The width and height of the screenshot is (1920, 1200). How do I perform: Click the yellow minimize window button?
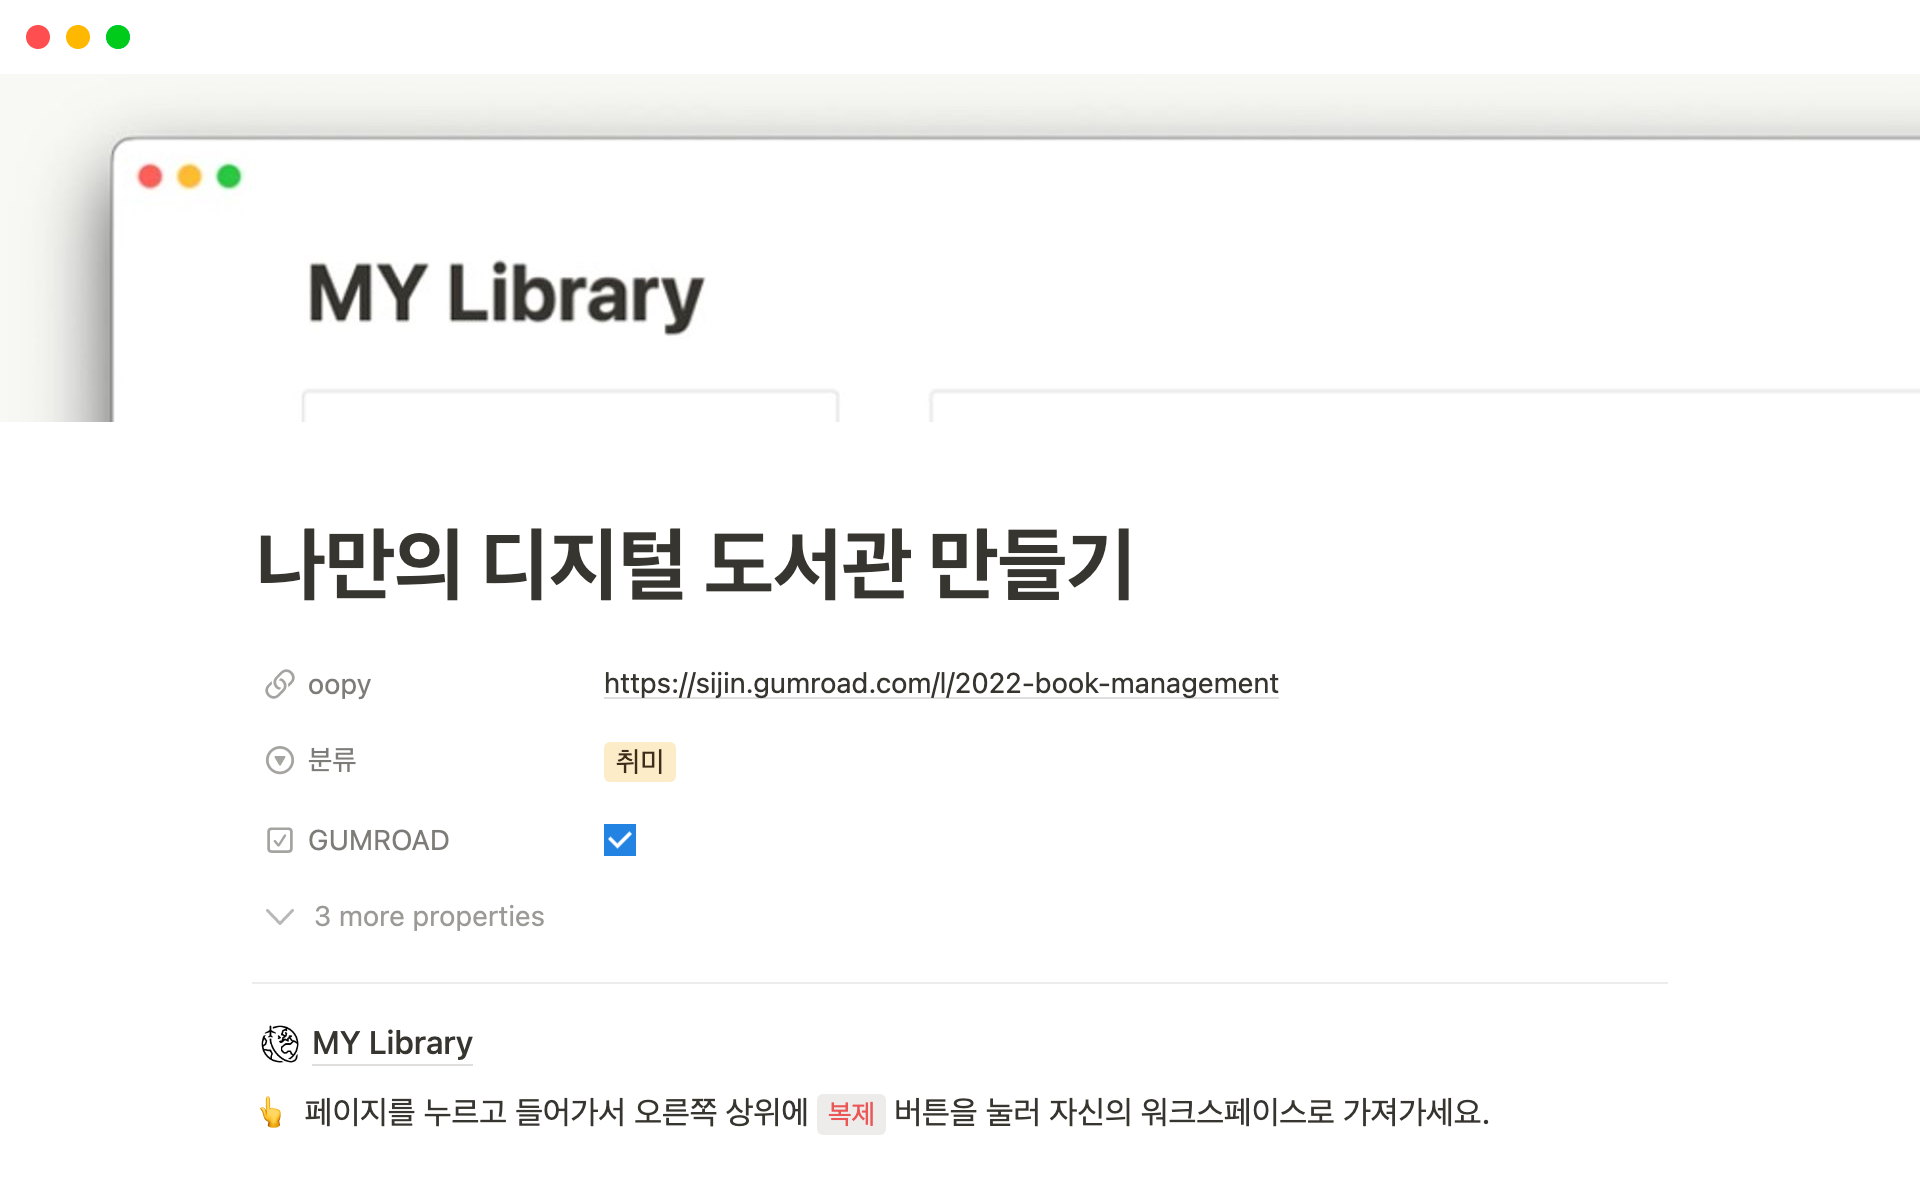pyautogui.click(x=78, y=37)
